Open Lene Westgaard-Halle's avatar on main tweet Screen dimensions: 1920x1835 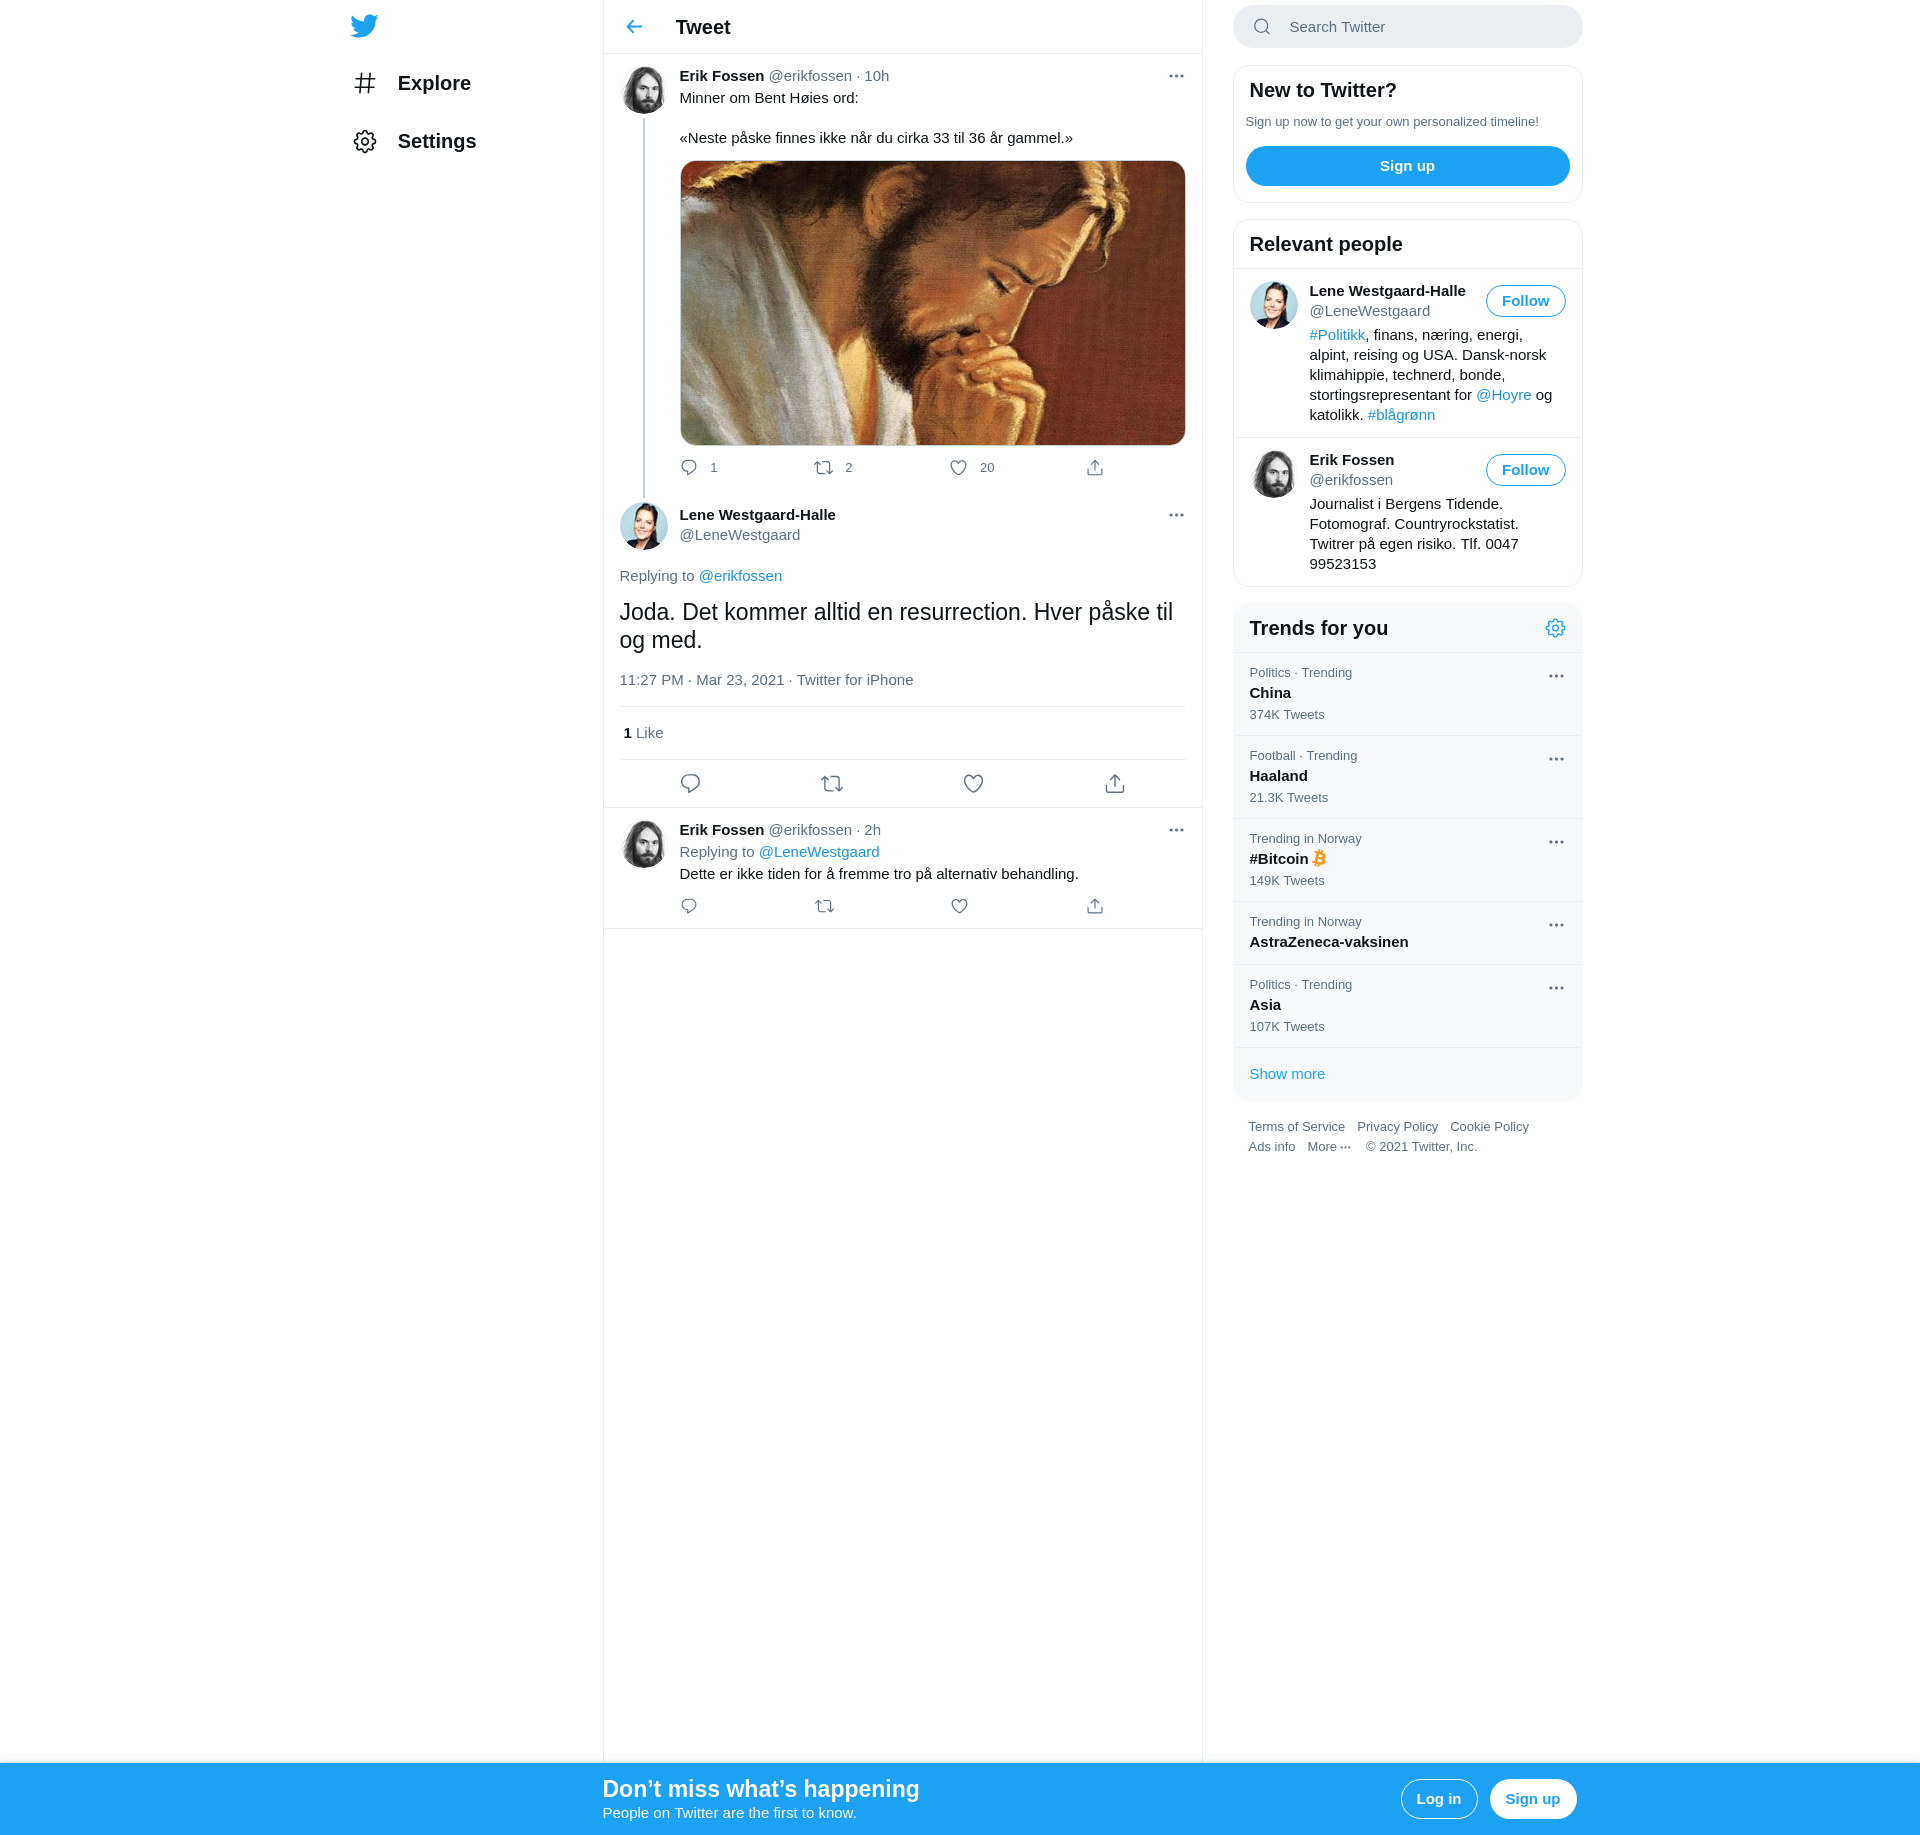[x=643, y=526]
